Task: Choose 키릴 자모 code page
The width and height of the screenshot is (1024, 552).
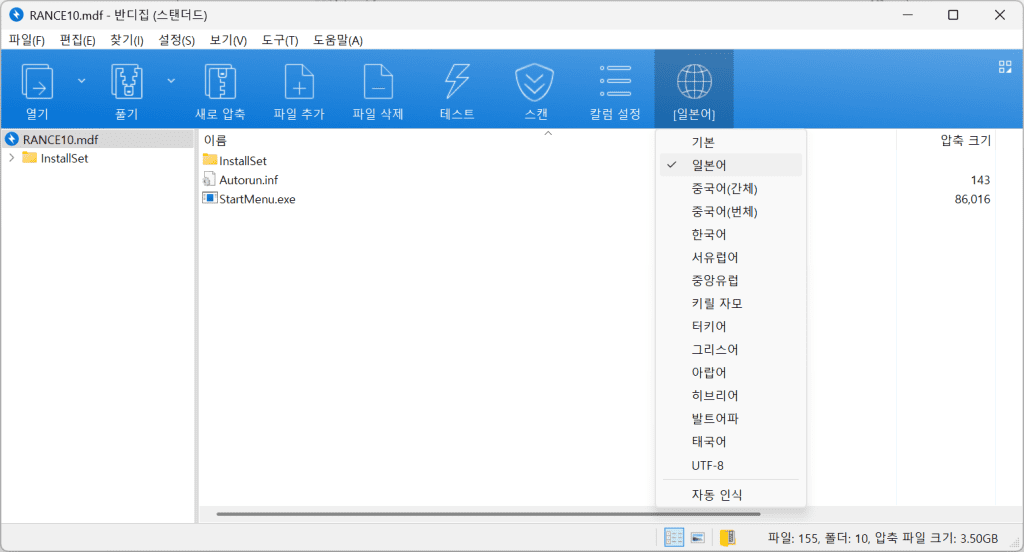Action: (731, 303)
